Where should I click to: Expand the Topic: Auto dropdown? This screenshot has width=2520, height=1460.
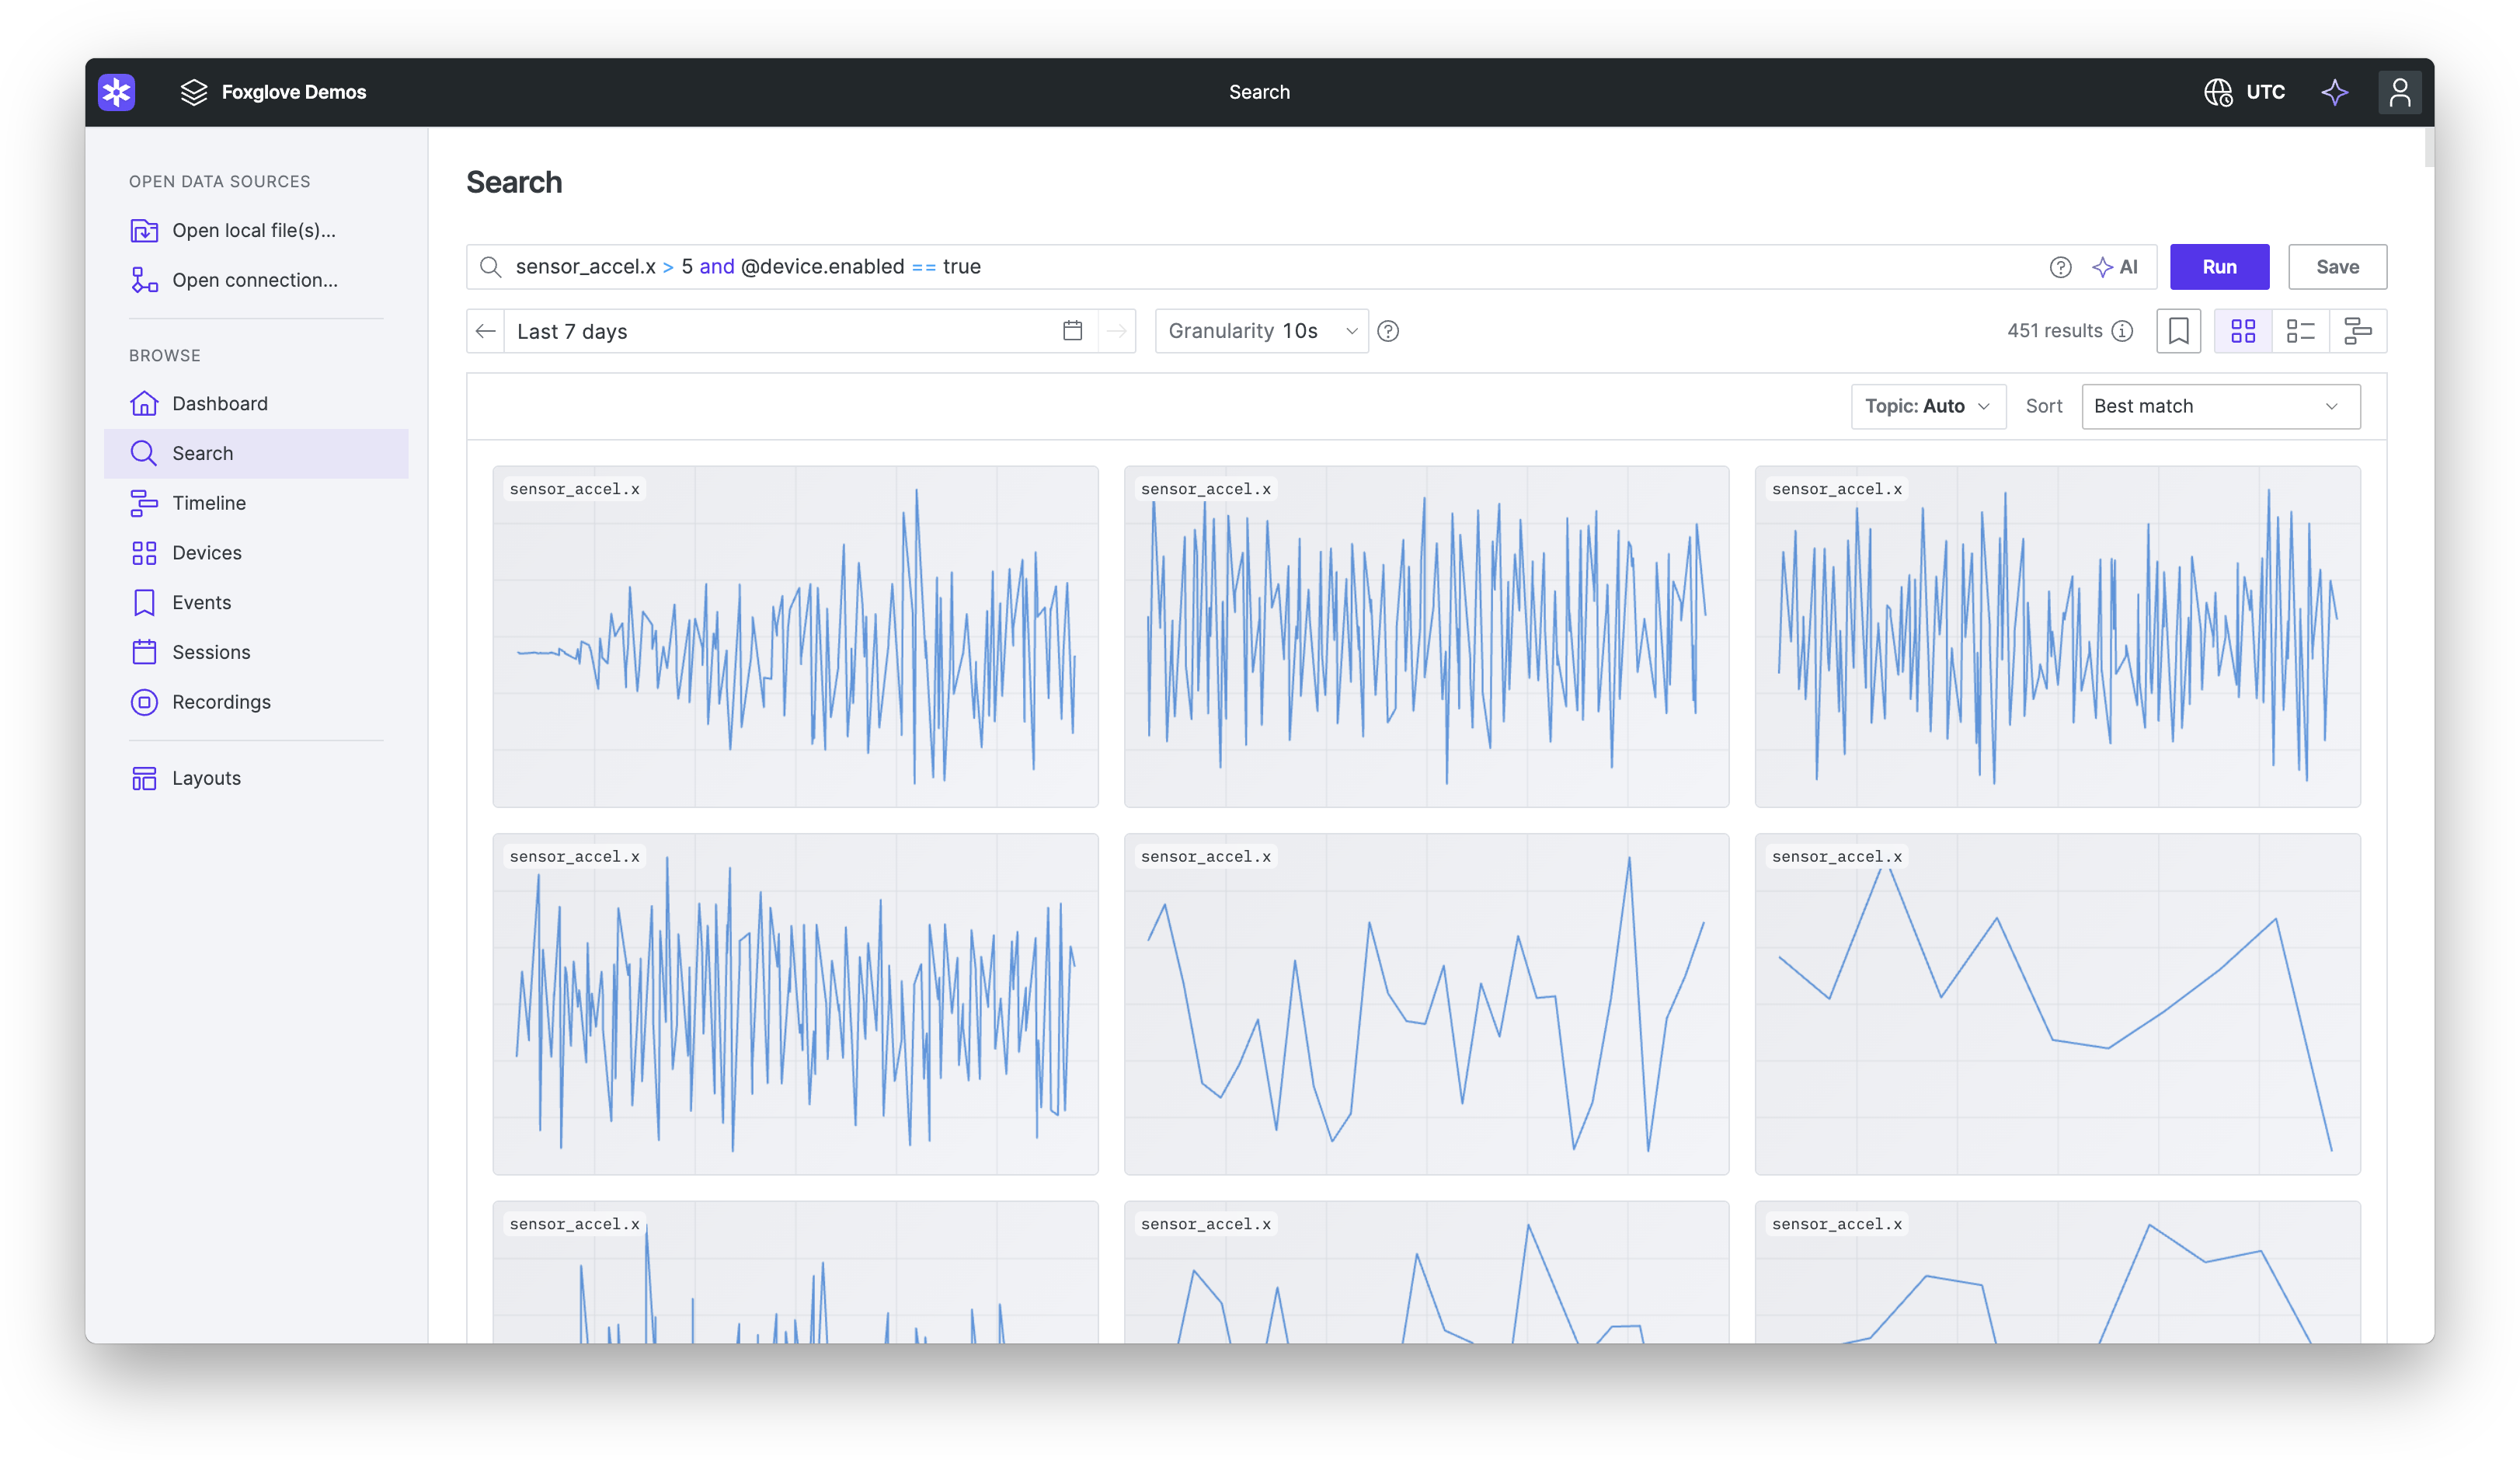[1928, 406]
